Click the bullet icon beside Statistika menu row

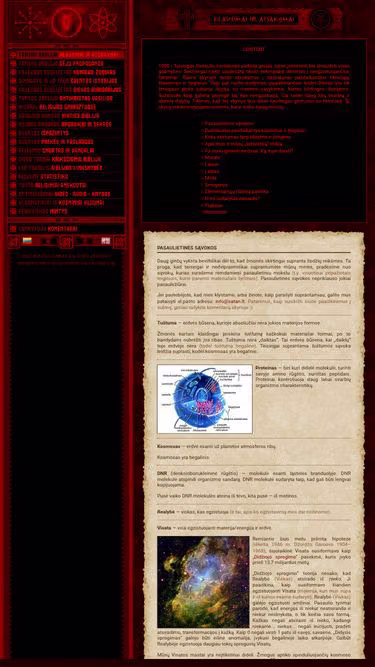point(14,177)
